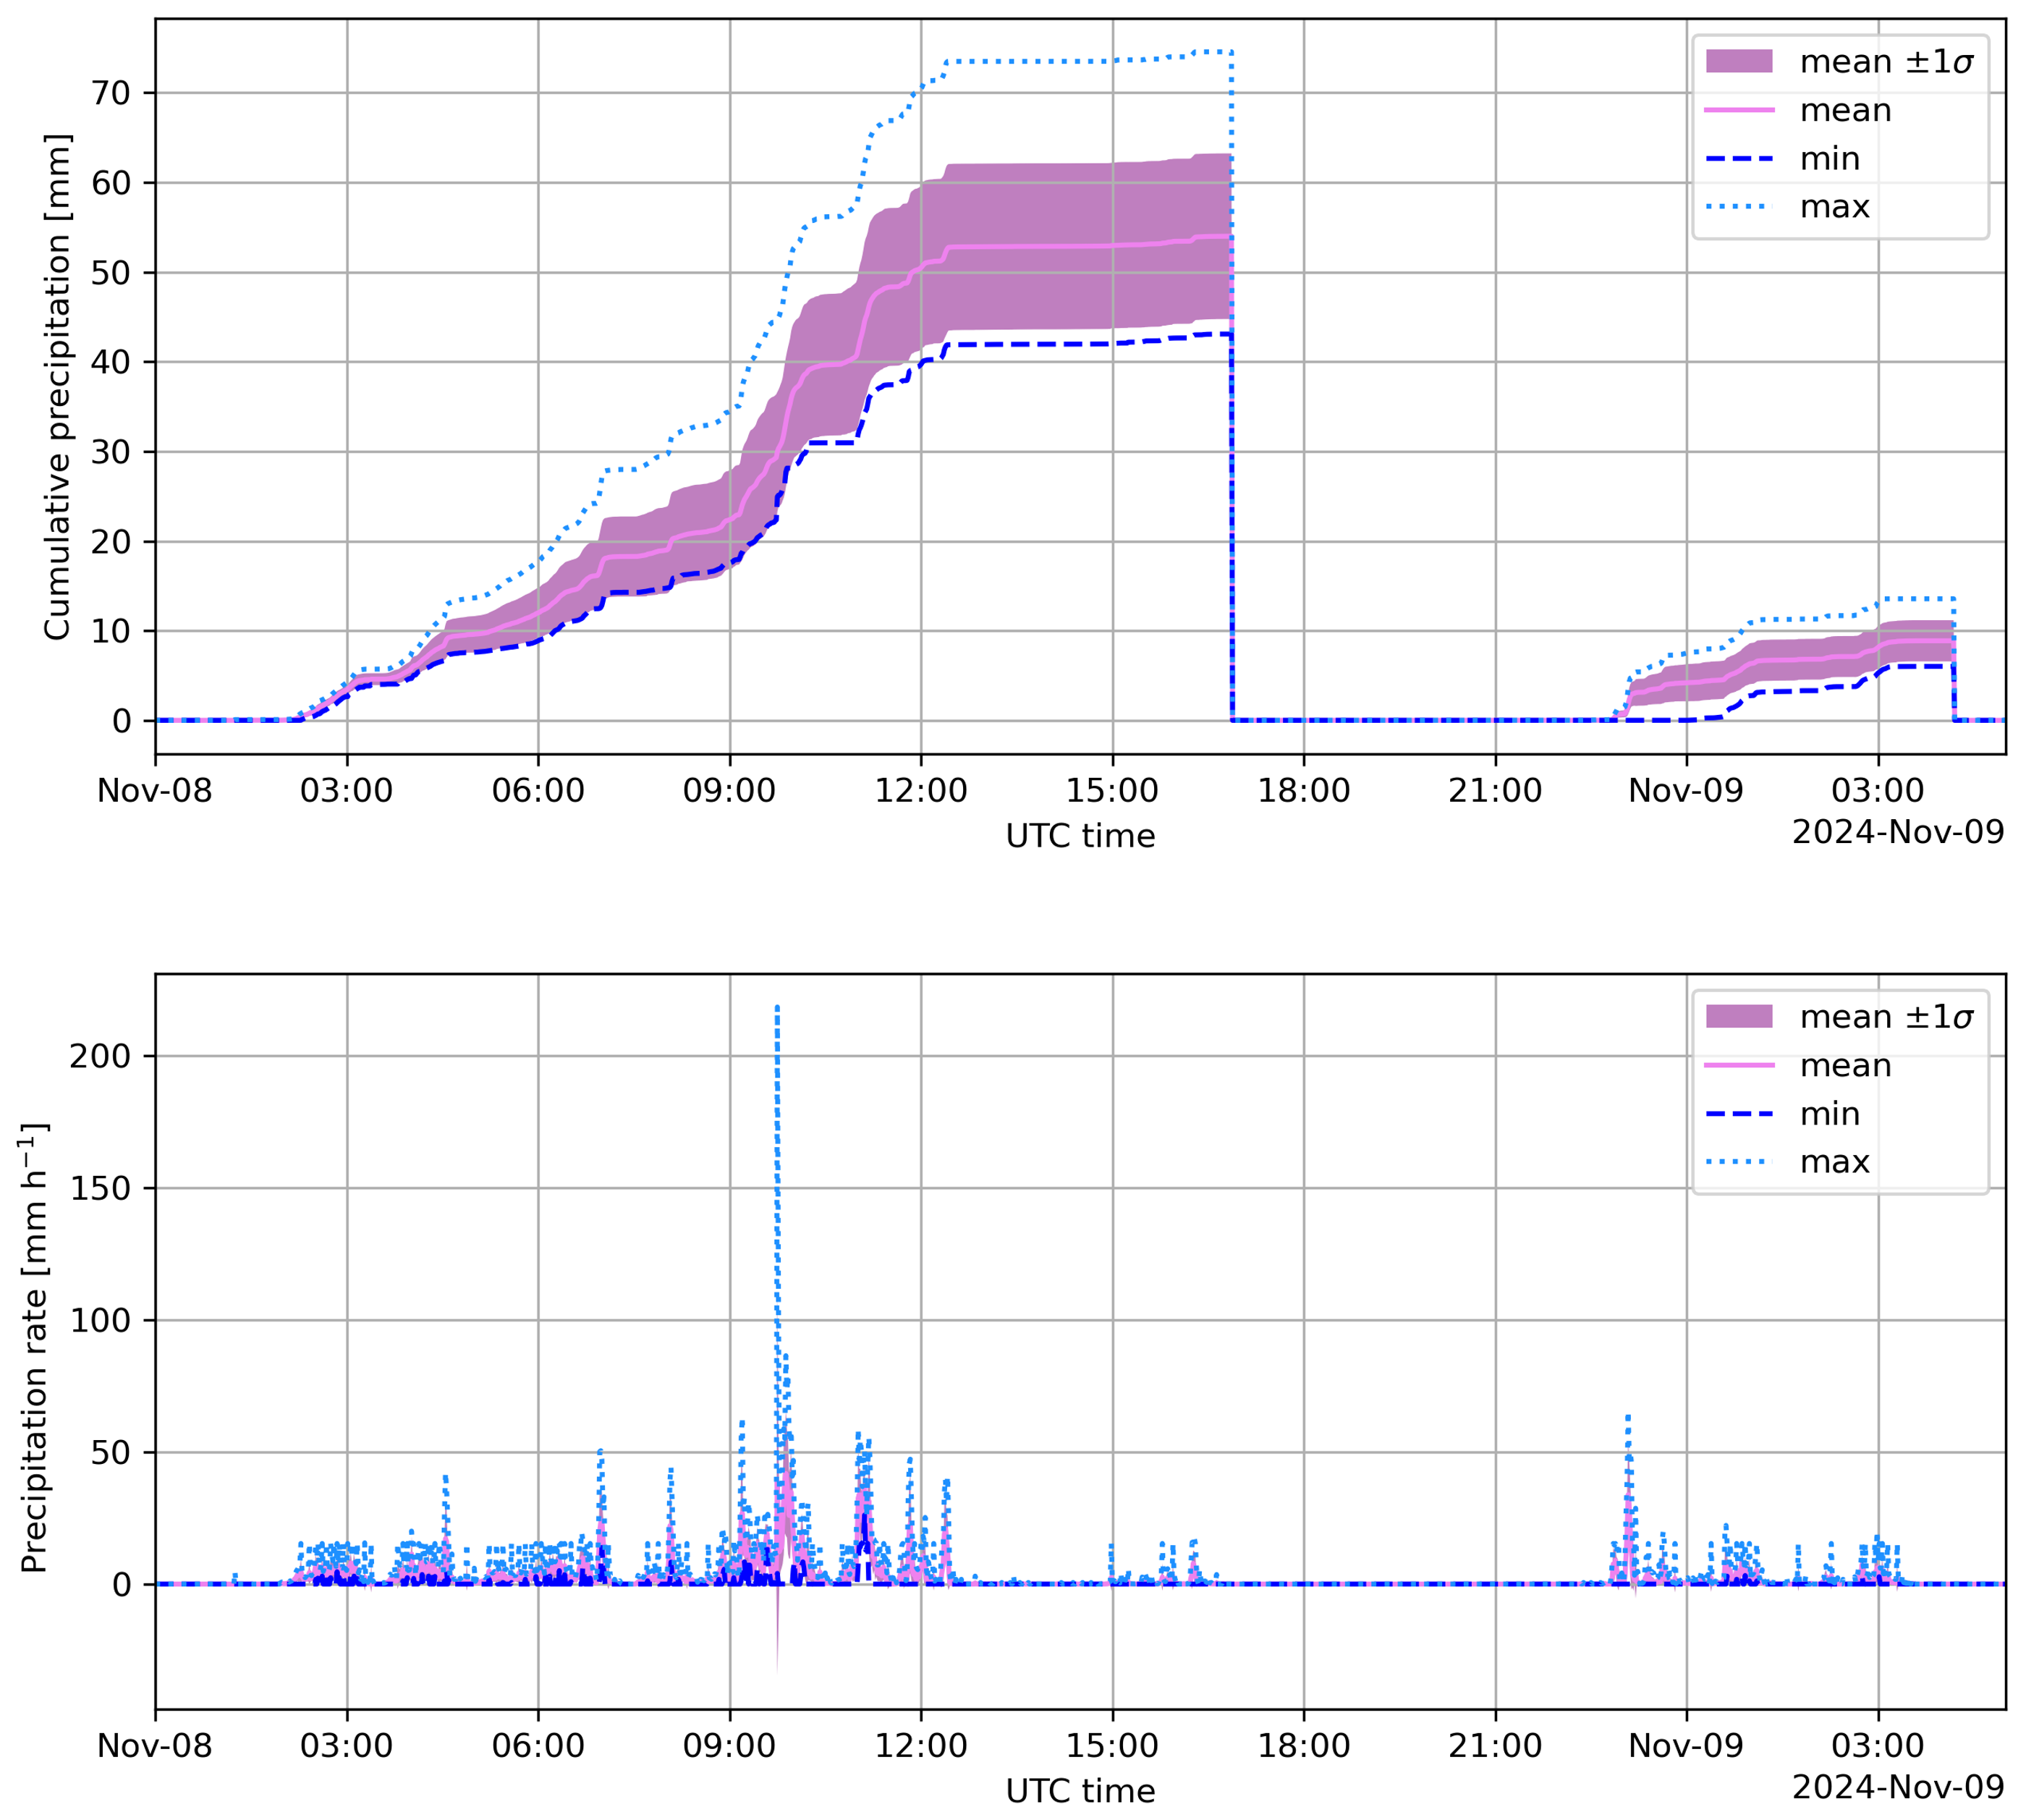This screenshot has height=1820, width=2026.
Task: Click the 200 tick on precipitation rate axis
Action: click(100, 1056)
